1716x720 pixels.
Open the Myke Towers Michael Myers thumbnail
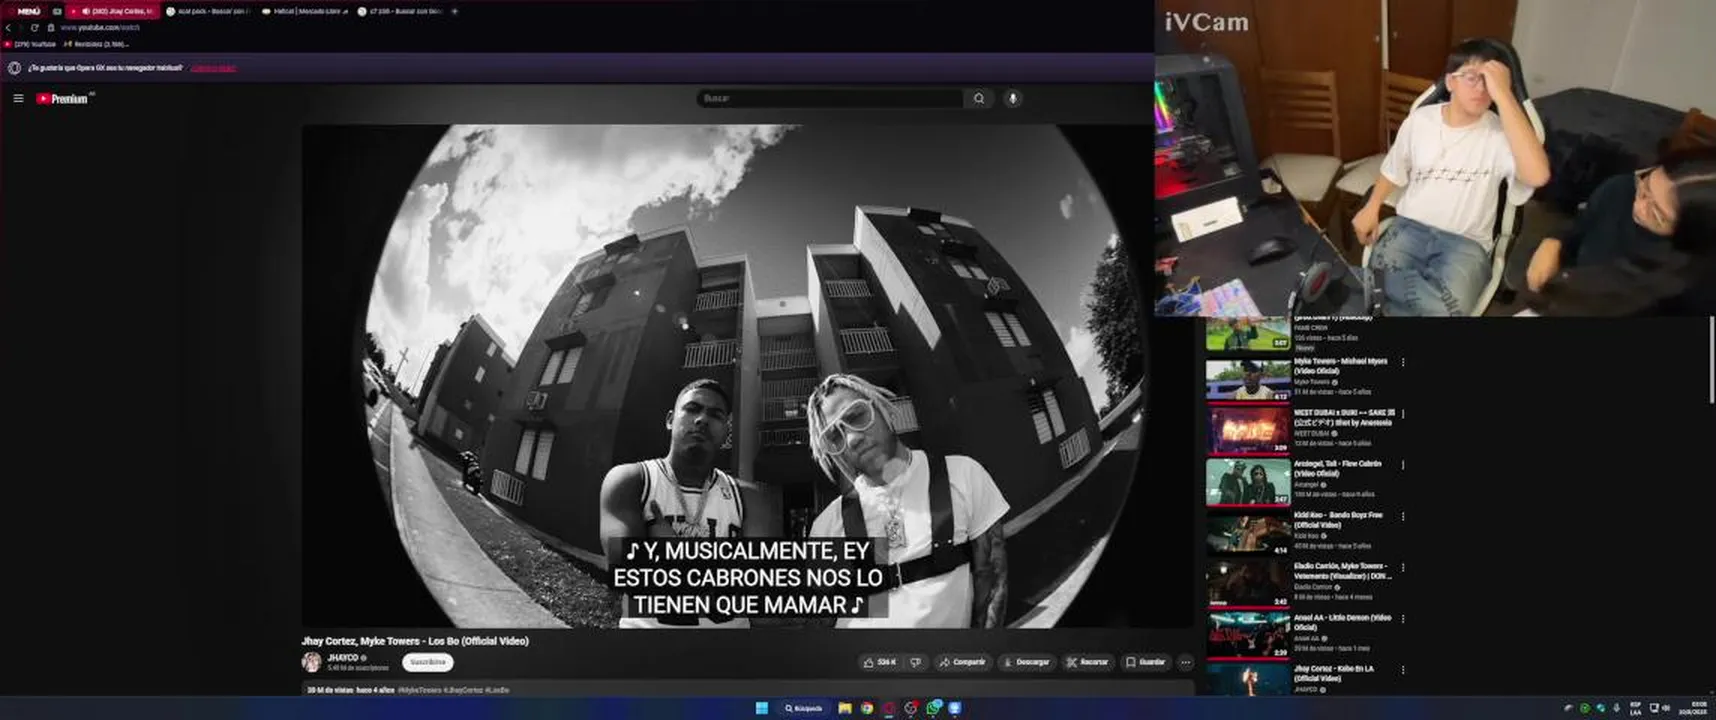coord(1248,380)
